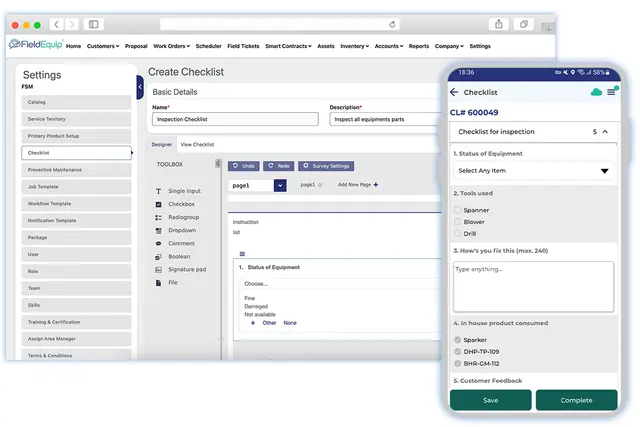This screenshot has height=427, width=640.
Task: Select the Single Input toolbox item
Action: (x=179, y=191)
